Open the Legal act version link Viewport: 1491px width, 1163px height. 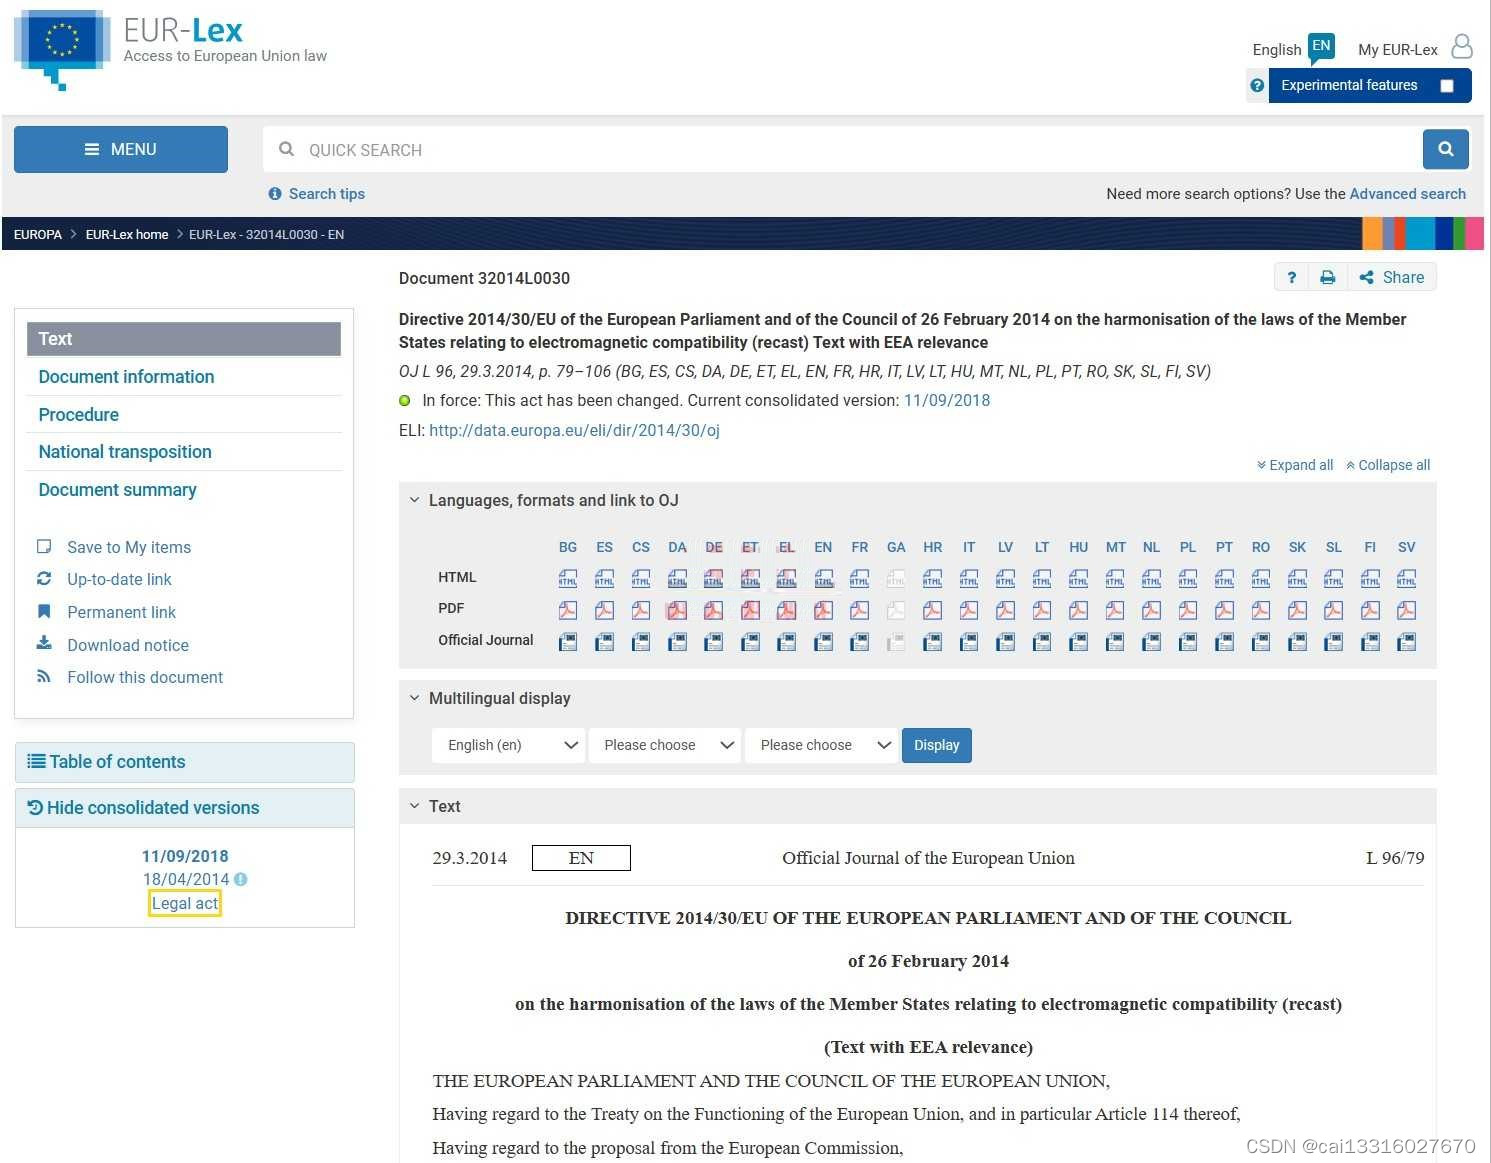(x=185, y=903)
